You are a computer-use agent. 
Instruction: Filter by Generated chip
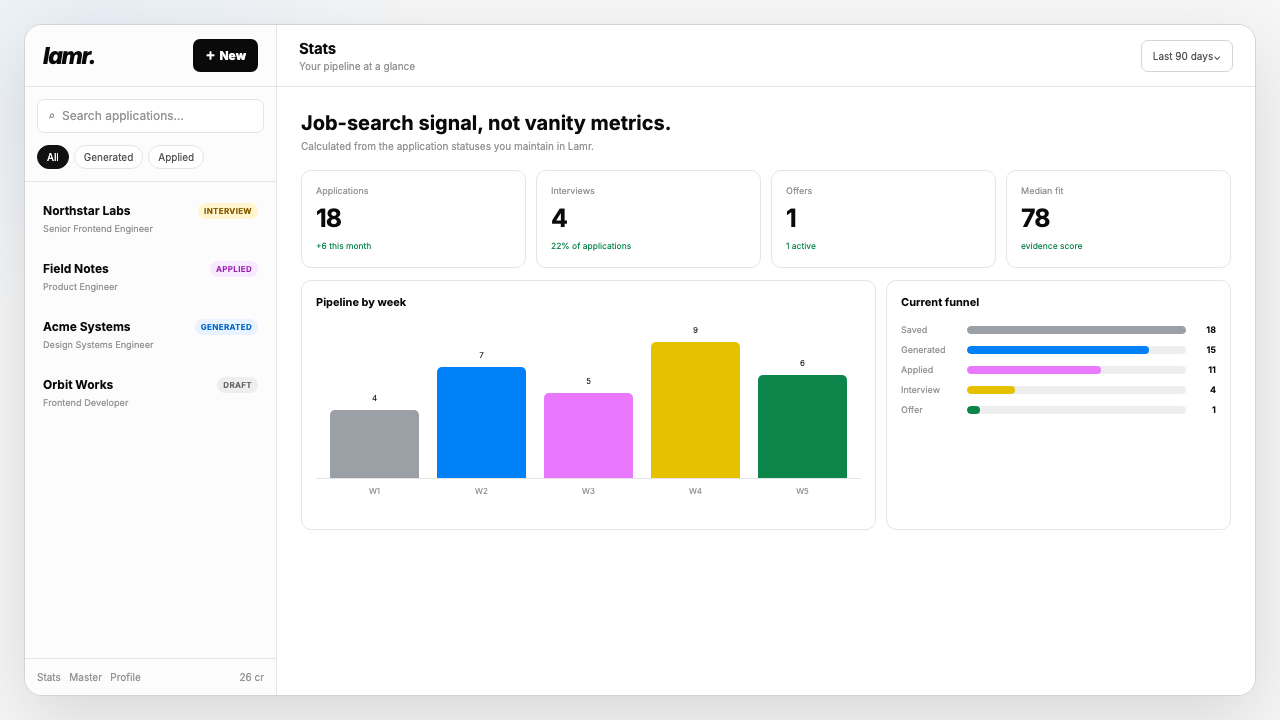(108, 157)
